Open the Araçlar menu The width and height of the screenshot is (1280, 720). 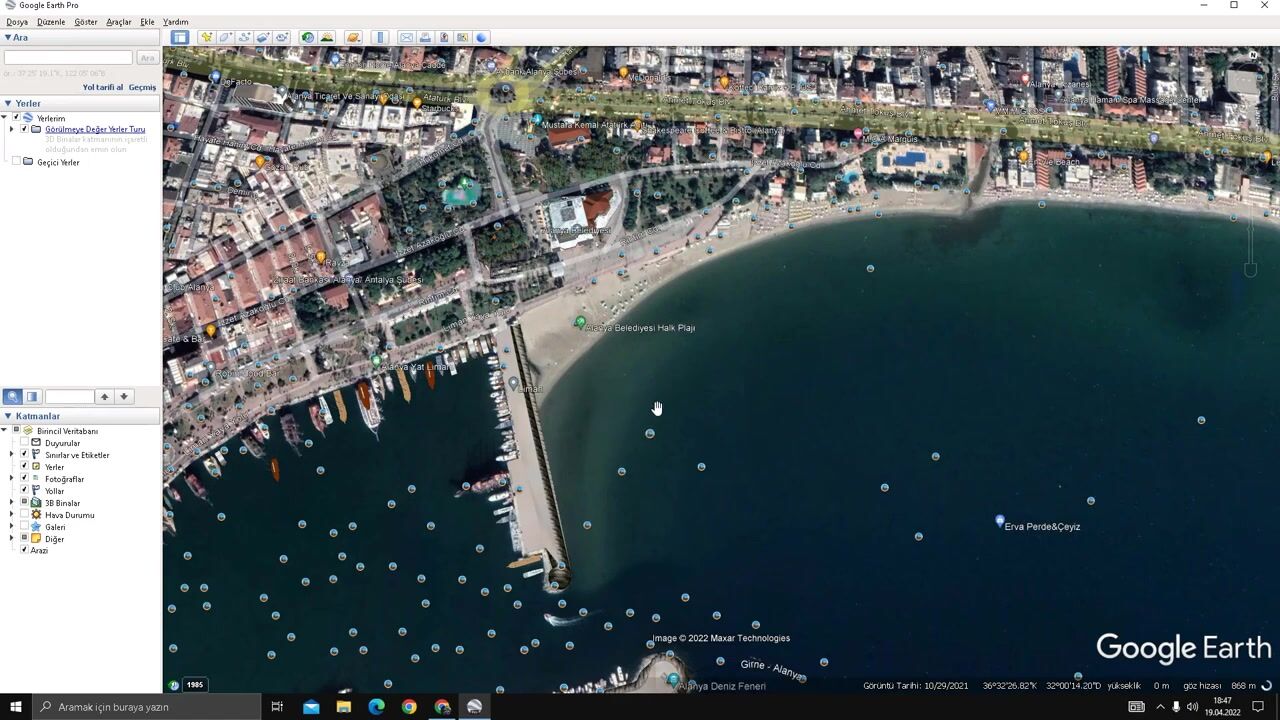tap(118, 22)
